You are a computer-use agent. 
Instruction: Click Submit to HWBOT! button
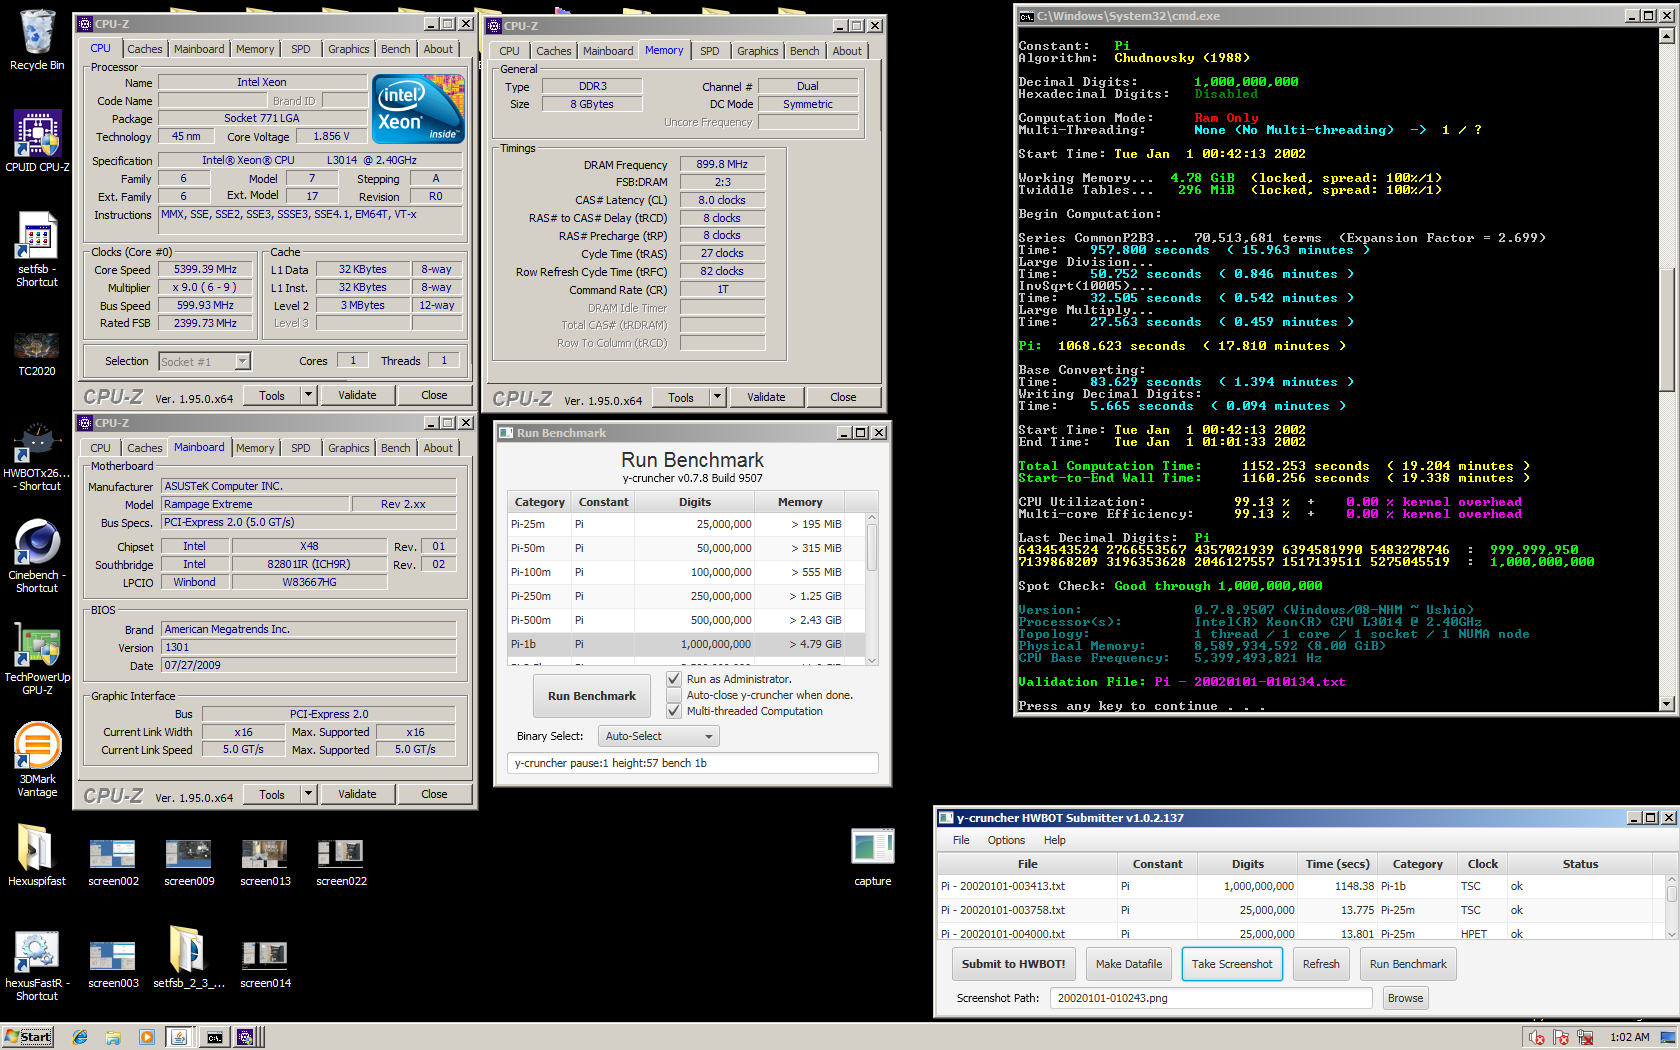(x=1013, y=964)
